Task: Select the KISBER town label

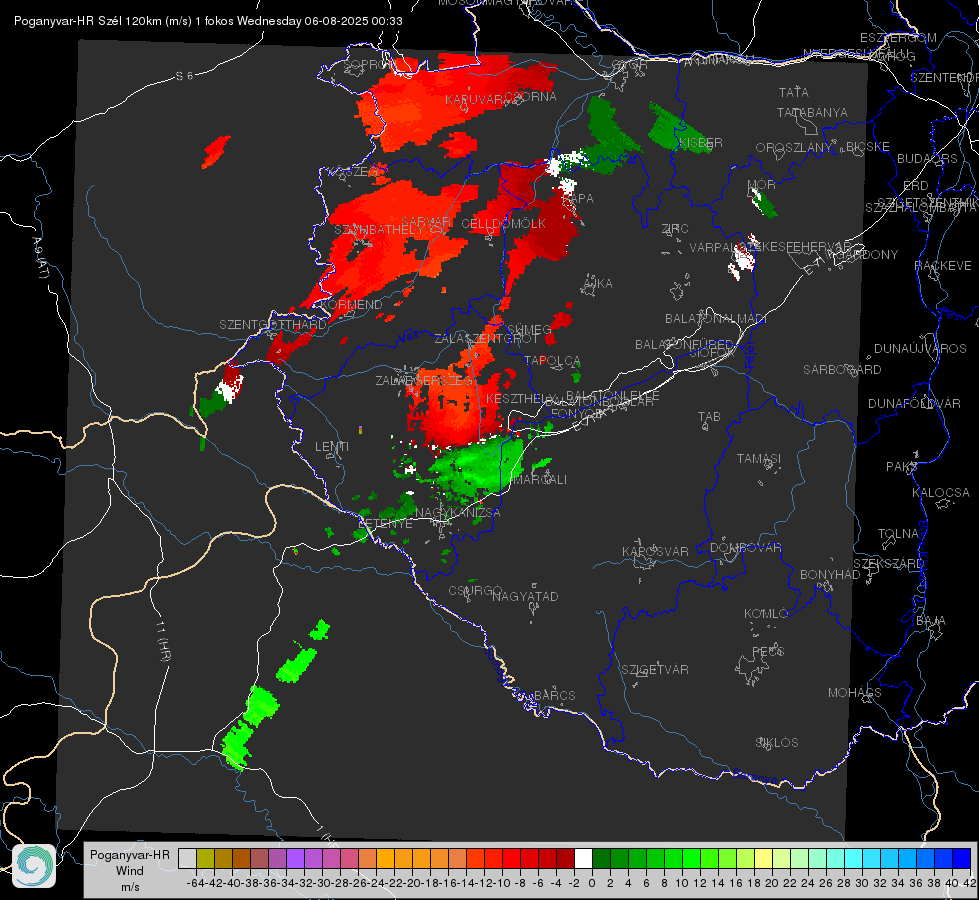Action: pyautogui.click(x=701, y=142)
